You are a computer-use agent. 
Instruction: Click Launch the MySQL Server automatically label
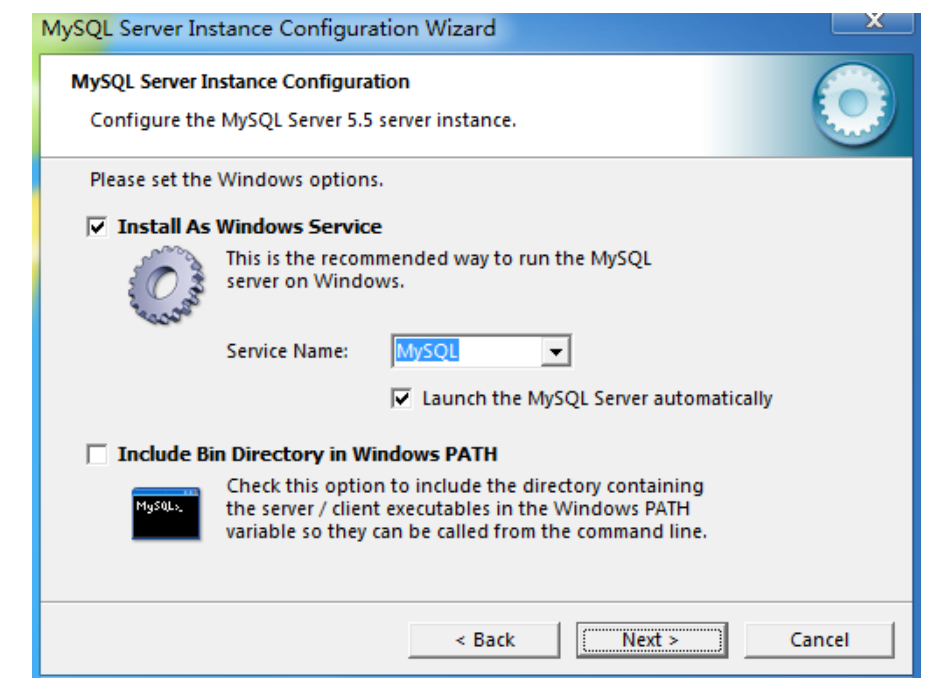597,398
